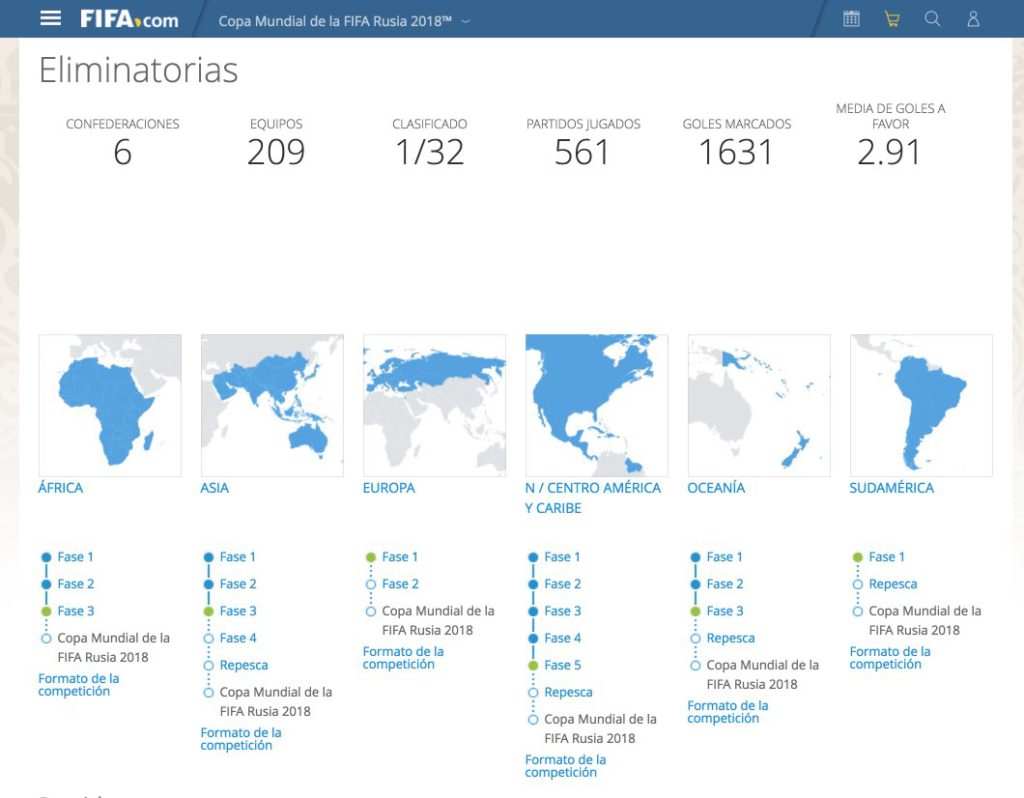Open Formato de la competición under N / Centro América
Viewport: 1024px width, 798px height.
566,766
